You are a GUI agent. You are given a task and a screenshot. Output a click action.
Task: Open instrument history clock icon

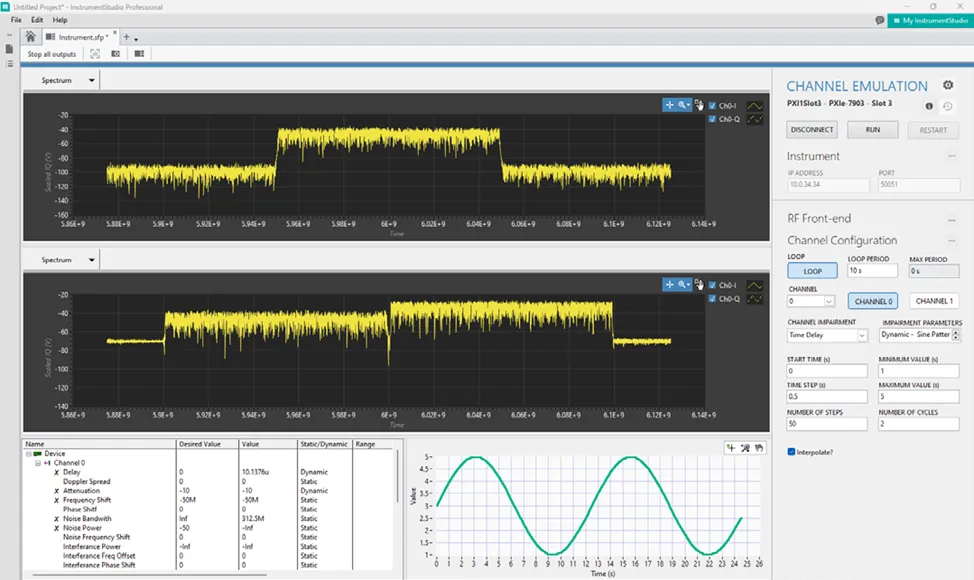947,106
